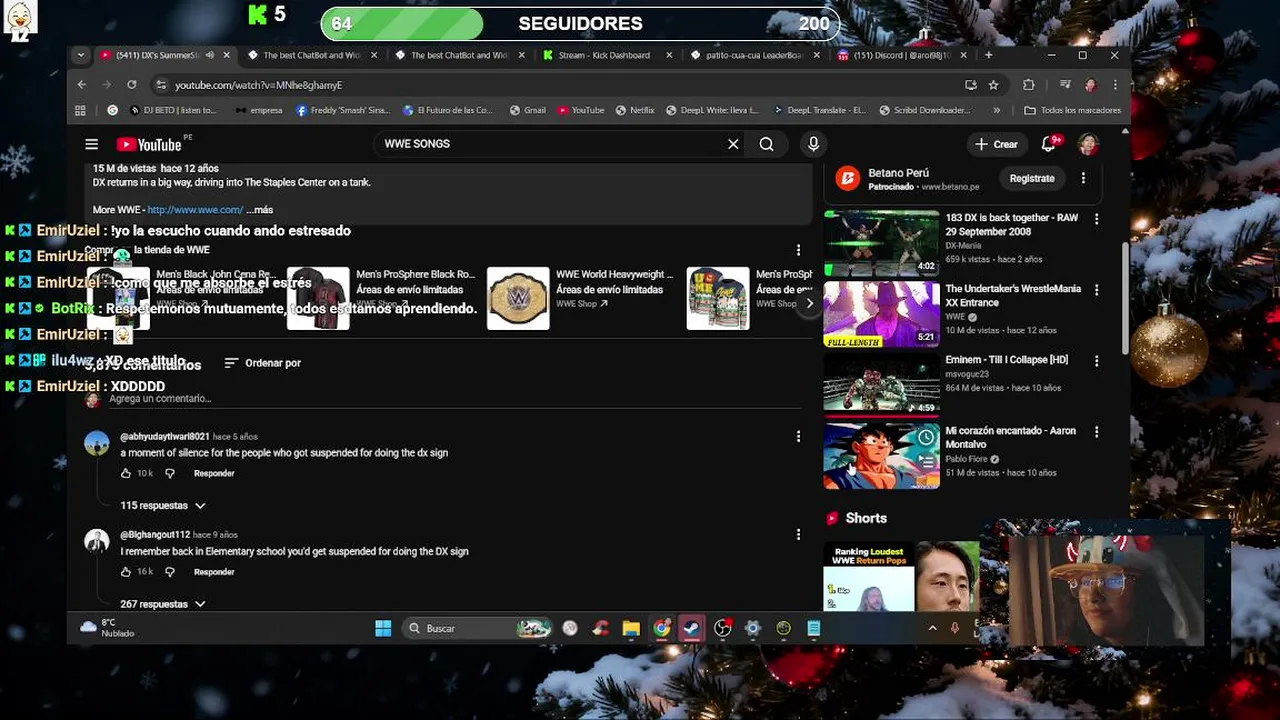The height and width of the screenshot is (720, 1280).
Task: Open the YouTube guide hamburger menu
Action: tap(91, 144)
